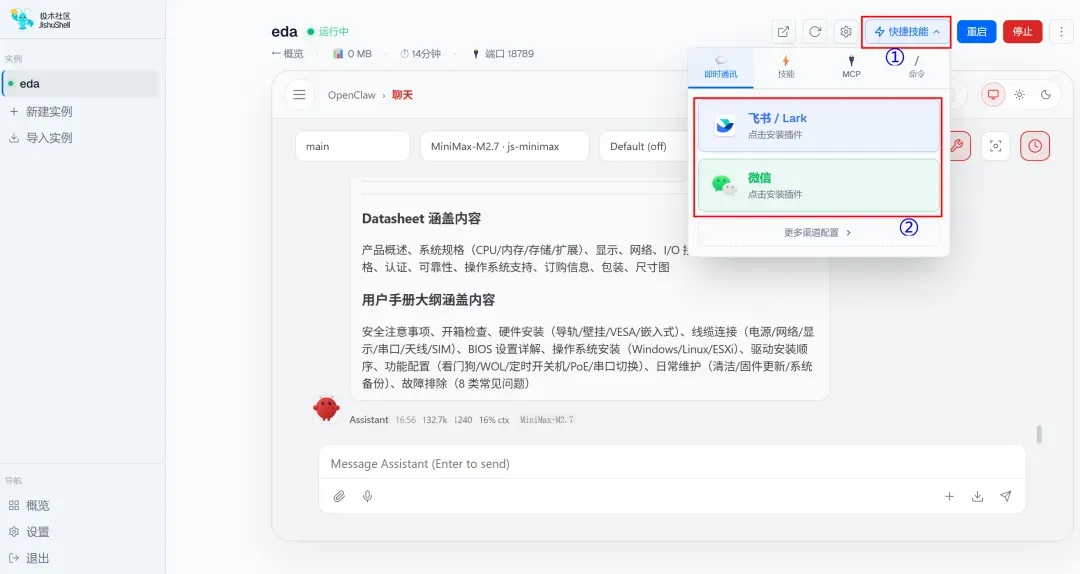Click the 0 MB memory indicator

(359, 54)
